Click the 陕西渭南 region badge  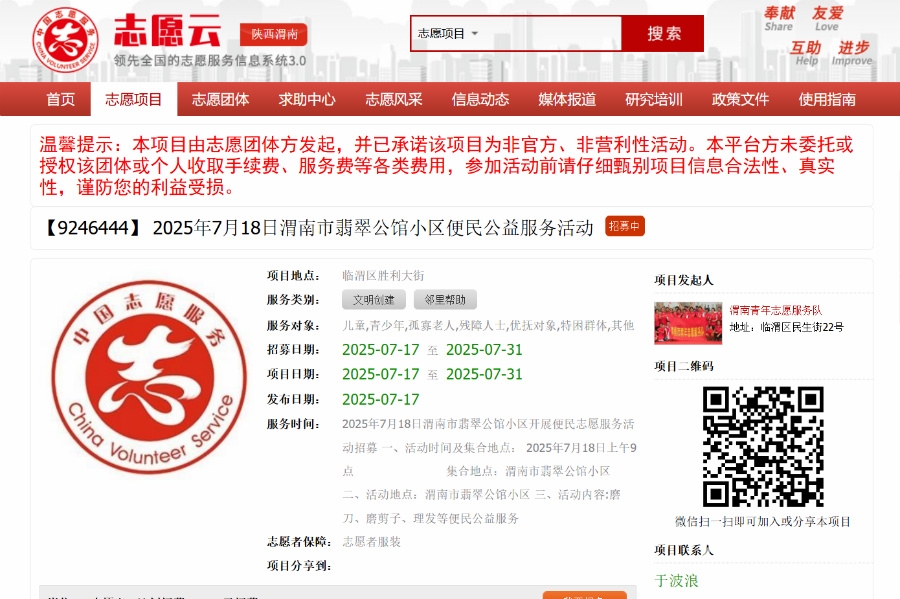[273, 34]
